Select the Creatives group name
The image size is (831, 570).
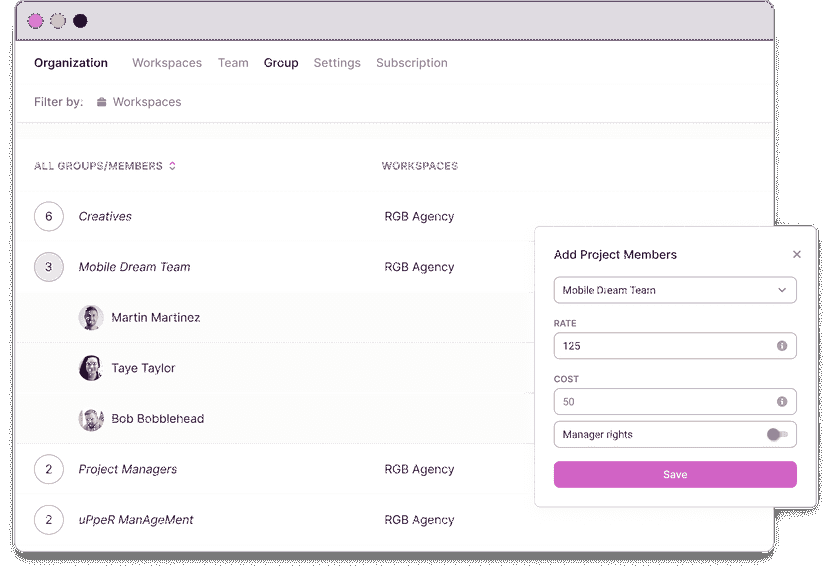tap(105, 216)
